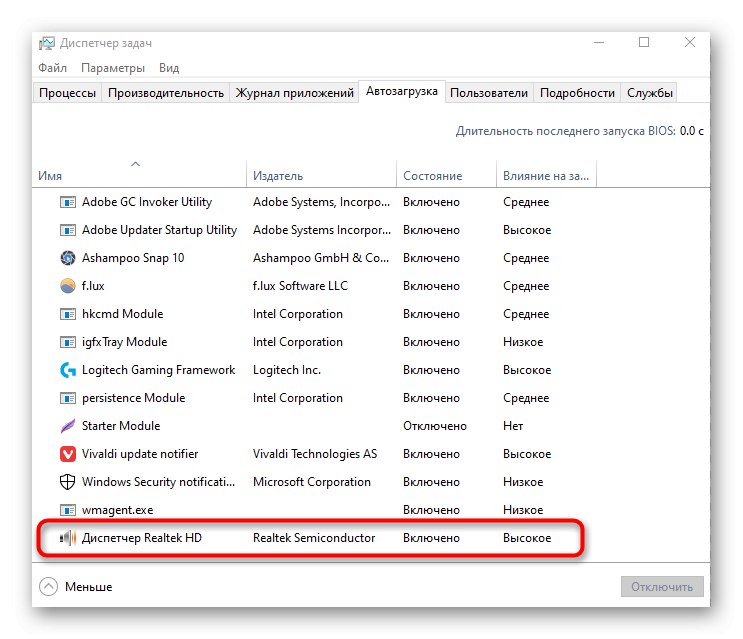Switch to the Пользователи tab
Screen dimensions: 743x639
point(489,93)
